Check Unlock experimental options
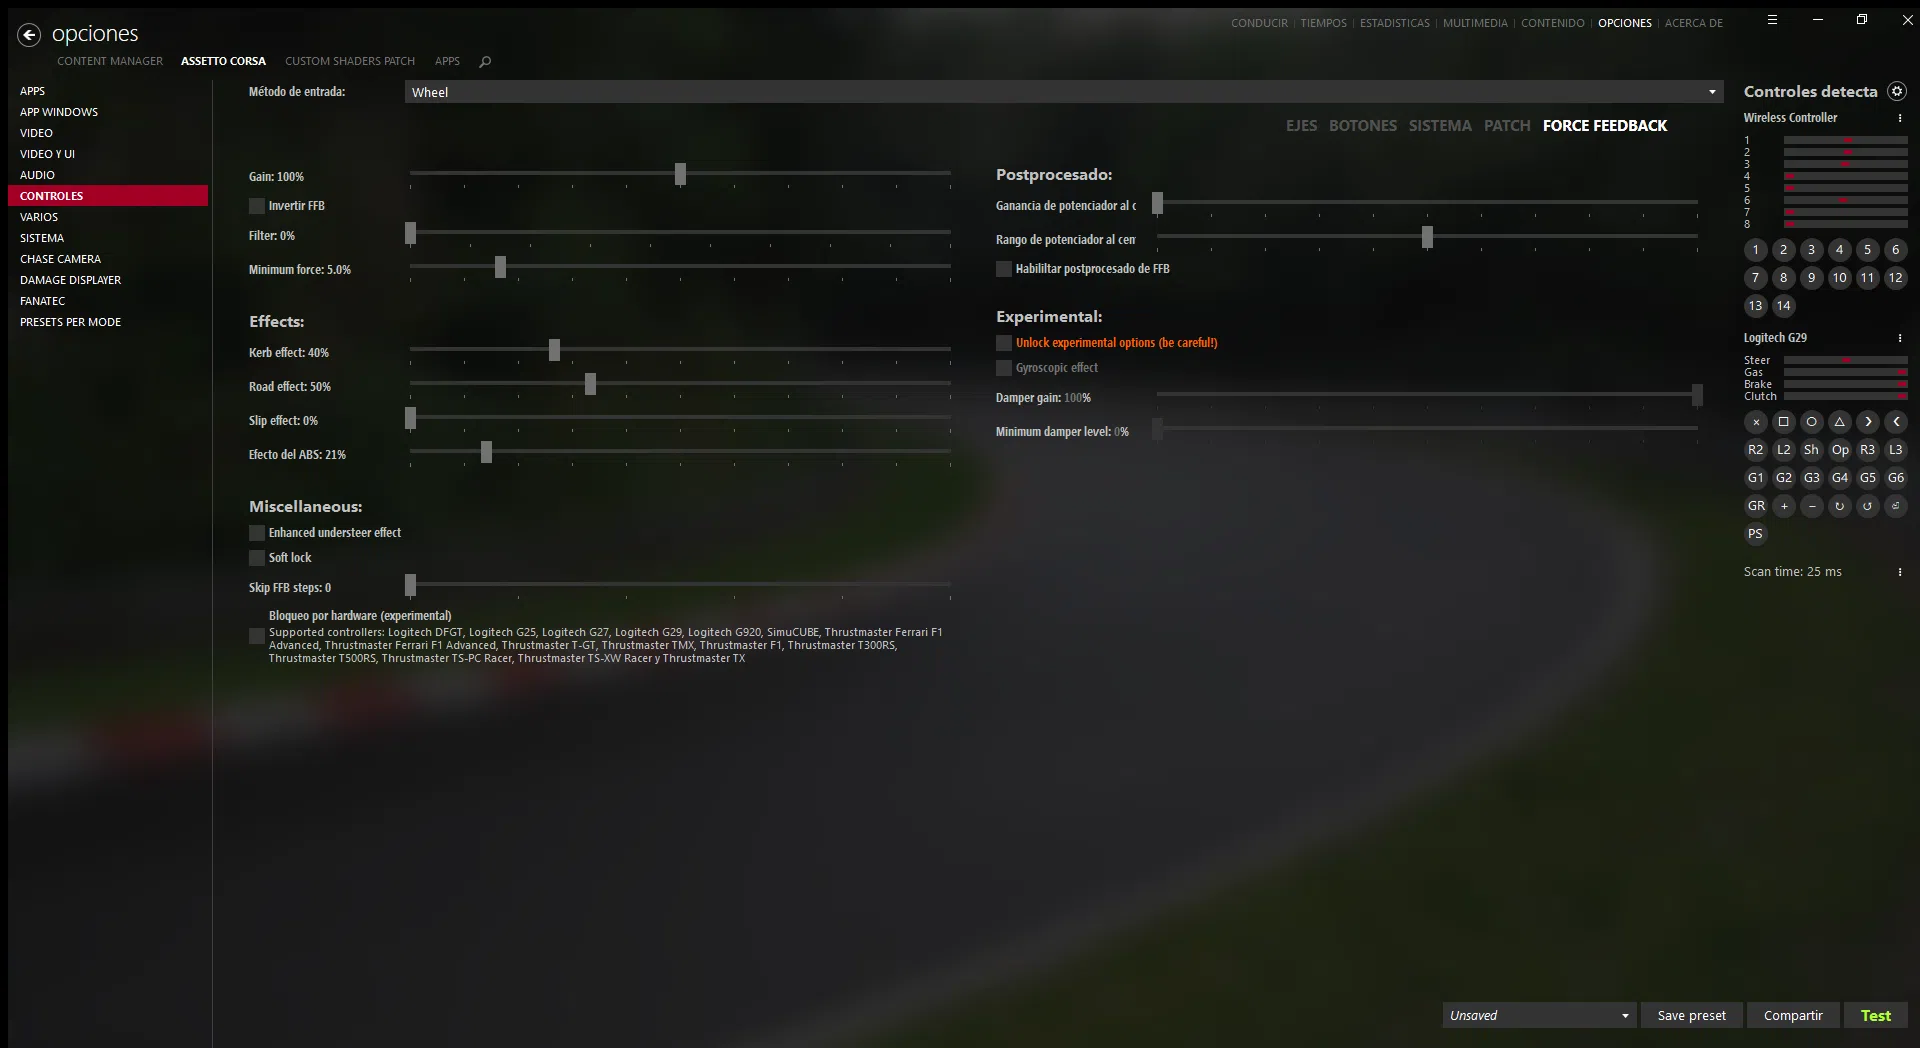Image resolution: width=1920 pixels, height=1048 pixels. (x=1004, y=343)
